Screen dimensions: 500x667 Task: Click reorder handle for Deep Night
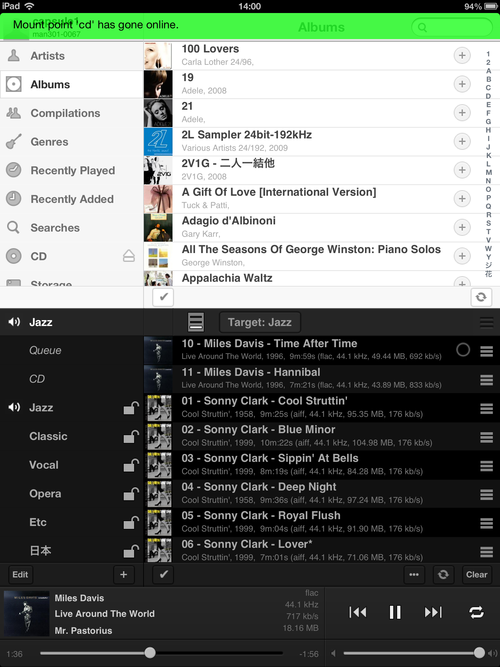tap(486, 494)
